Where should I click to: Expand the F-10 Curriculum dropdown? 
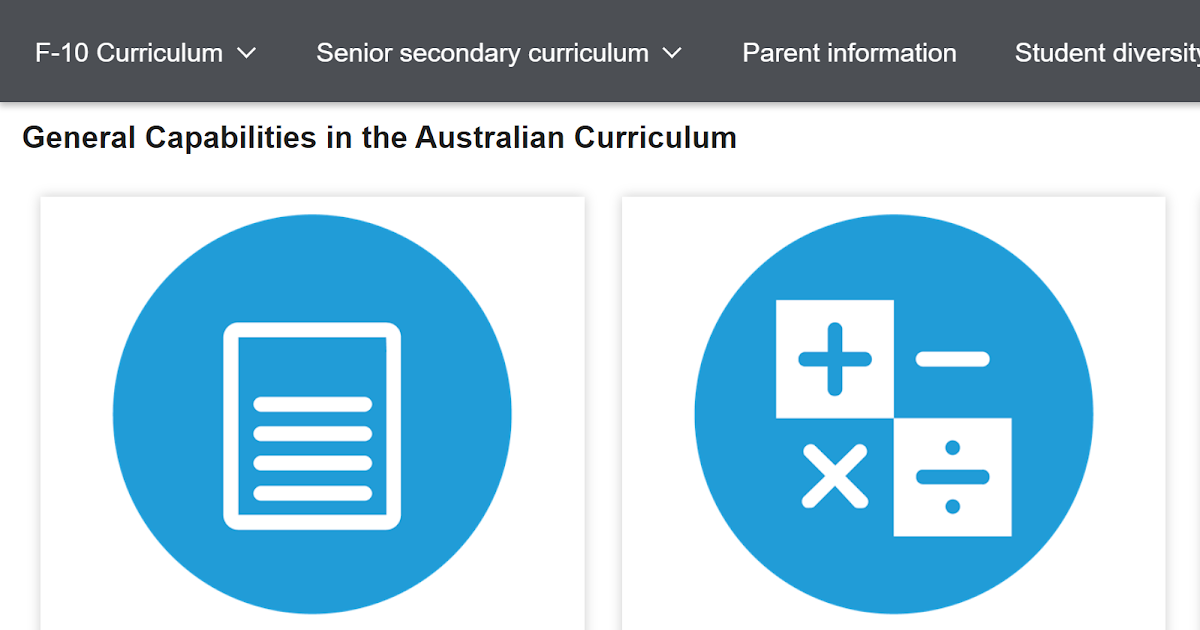pyautogui.click(x=130, y=53)
